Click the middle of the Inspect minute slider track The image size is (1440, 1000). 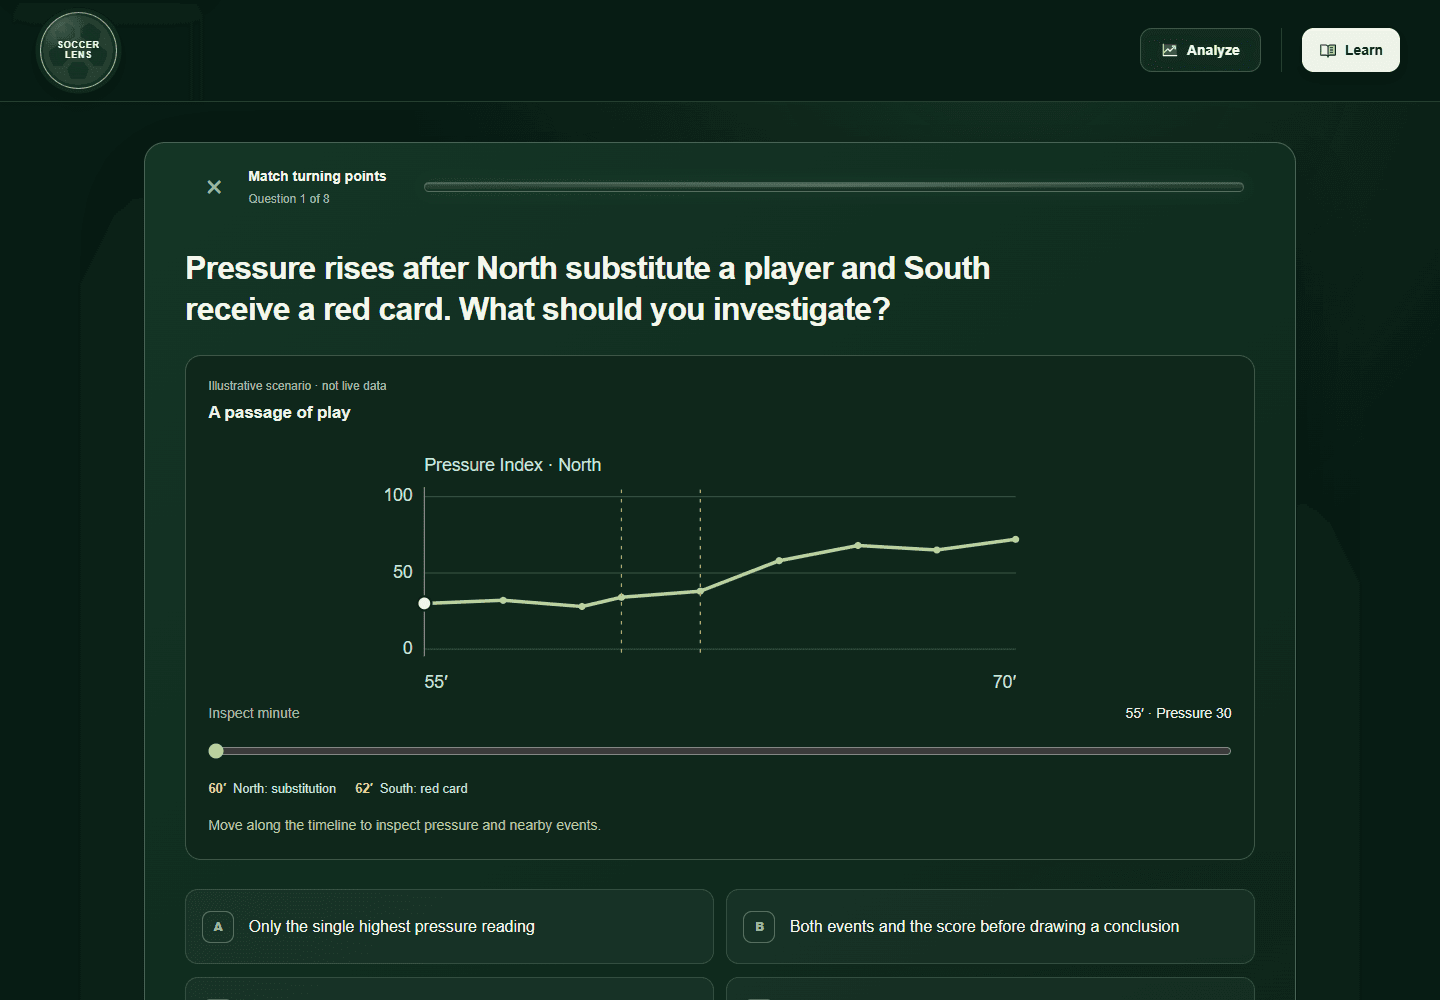coord(720,751)
